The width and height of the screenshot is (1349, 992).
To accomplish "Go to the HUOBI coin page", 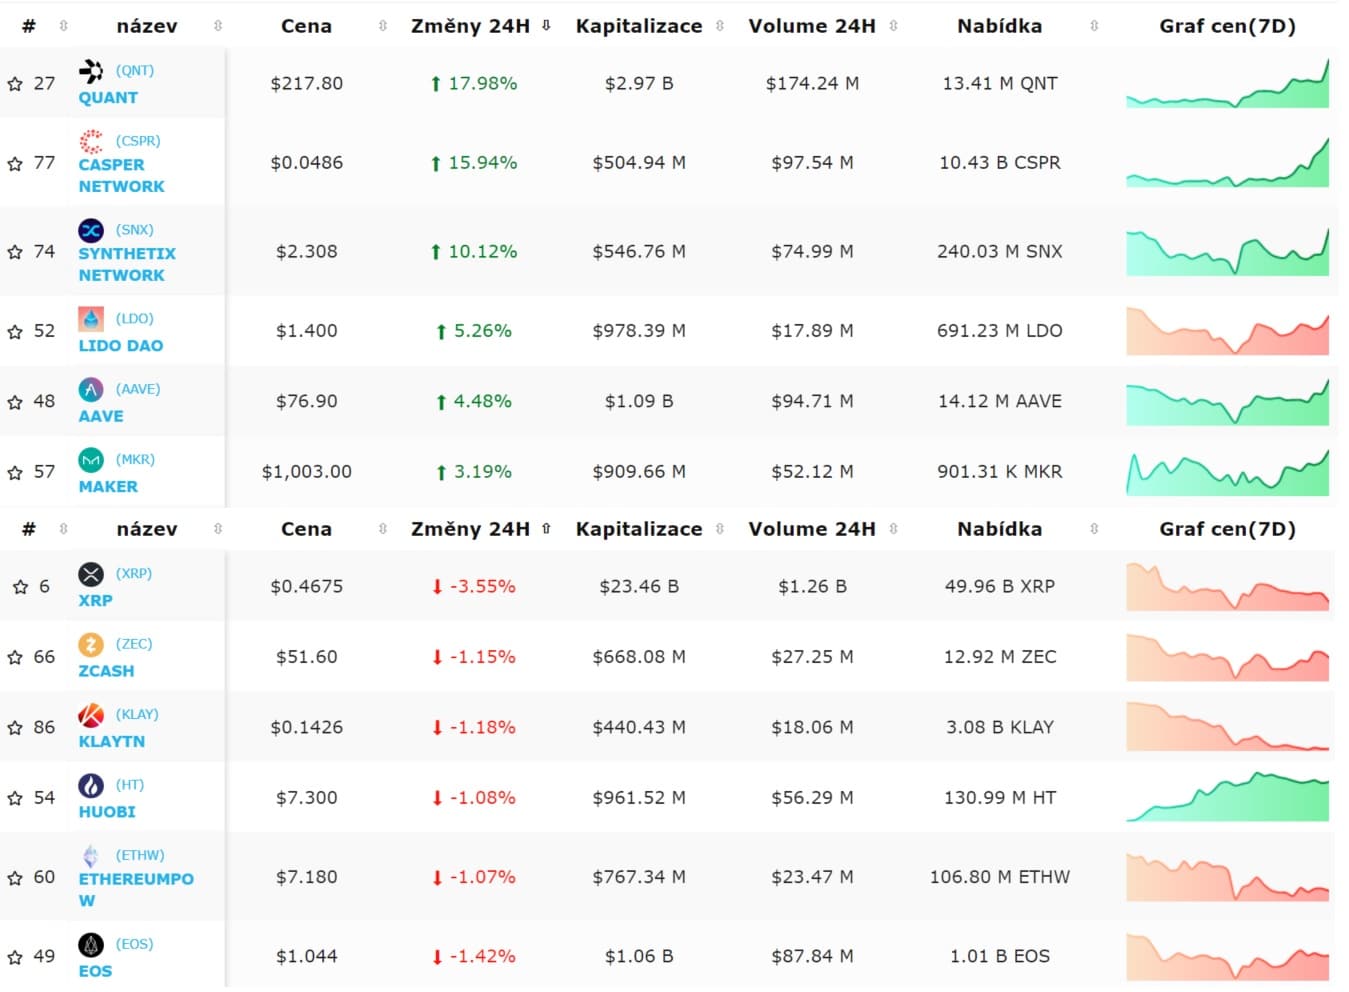I will tap(107, 812).
